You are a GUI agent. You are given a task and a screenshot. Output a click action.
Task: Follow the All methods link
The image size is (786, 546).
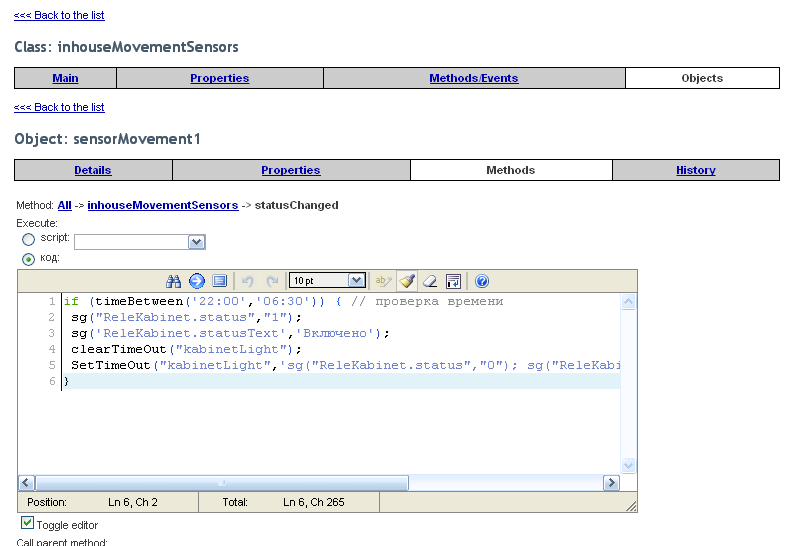(x=65, y=205)
